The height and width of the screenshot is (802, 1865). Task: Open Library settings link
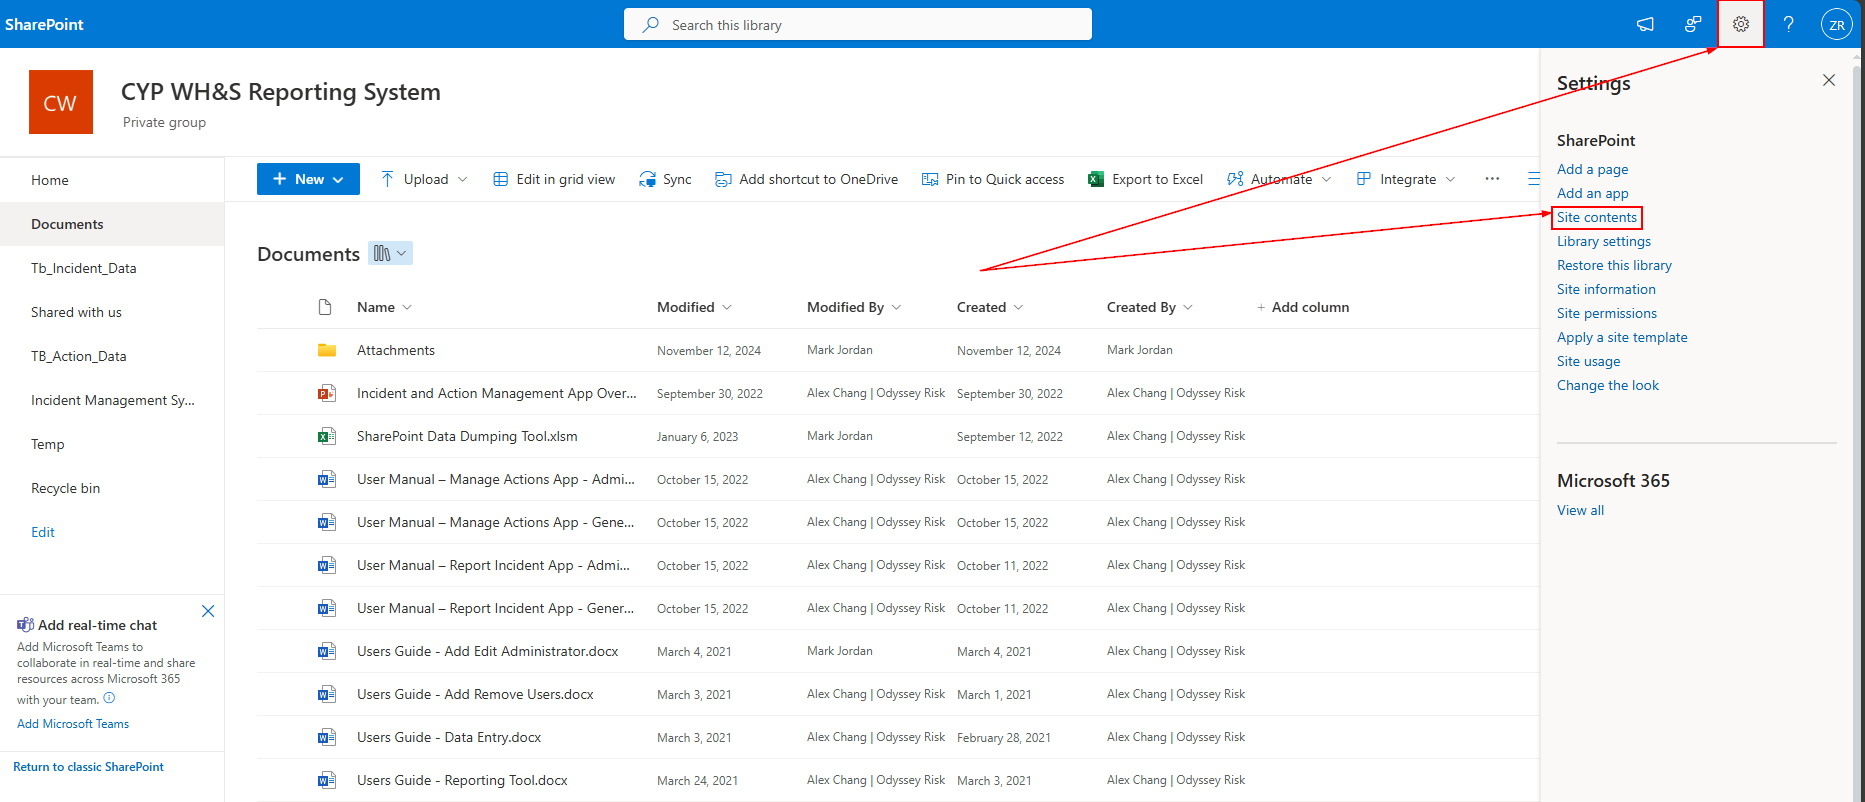[1604, 241]
